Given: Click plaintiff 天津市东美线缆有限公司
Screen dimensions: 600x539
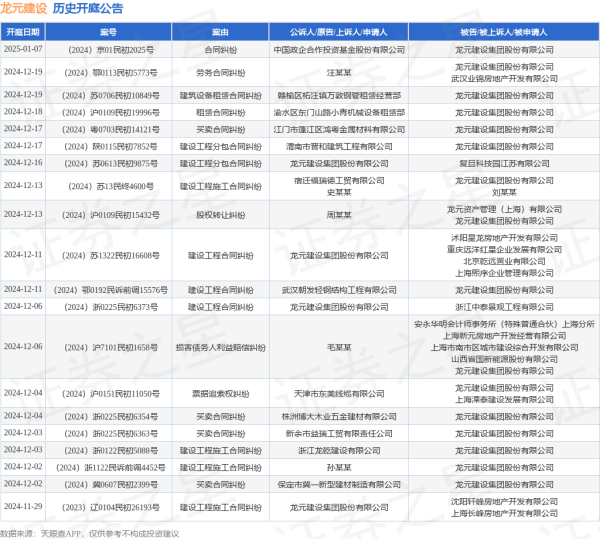Looking at the screenshot, I should (339, 394).
